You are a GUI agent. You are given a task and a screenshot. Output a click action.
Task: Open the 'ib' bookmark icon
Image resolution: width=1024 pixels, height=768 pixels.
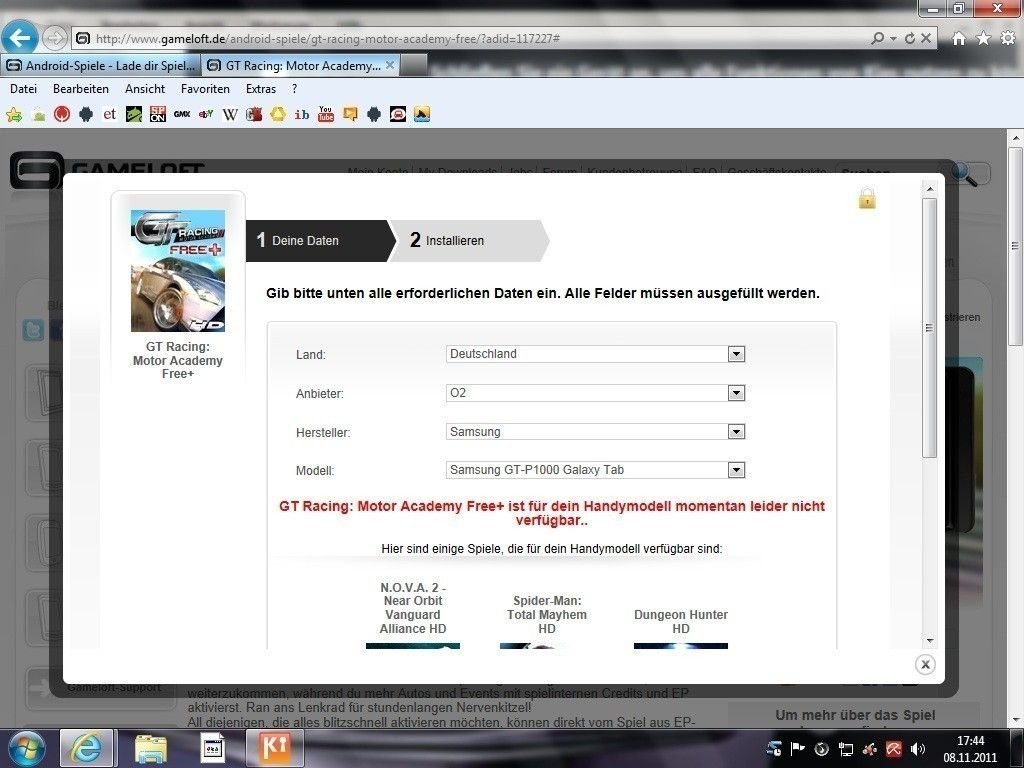click(x=302, y=114)
